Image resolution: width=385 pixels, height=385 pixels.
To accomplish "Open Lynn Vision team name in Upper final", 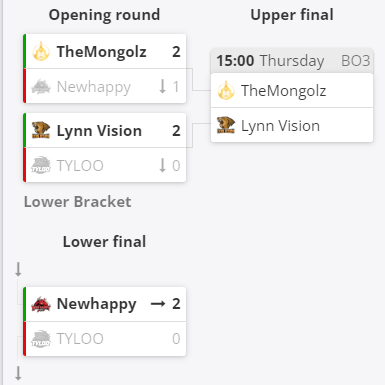I will click(x=280, y=126).
